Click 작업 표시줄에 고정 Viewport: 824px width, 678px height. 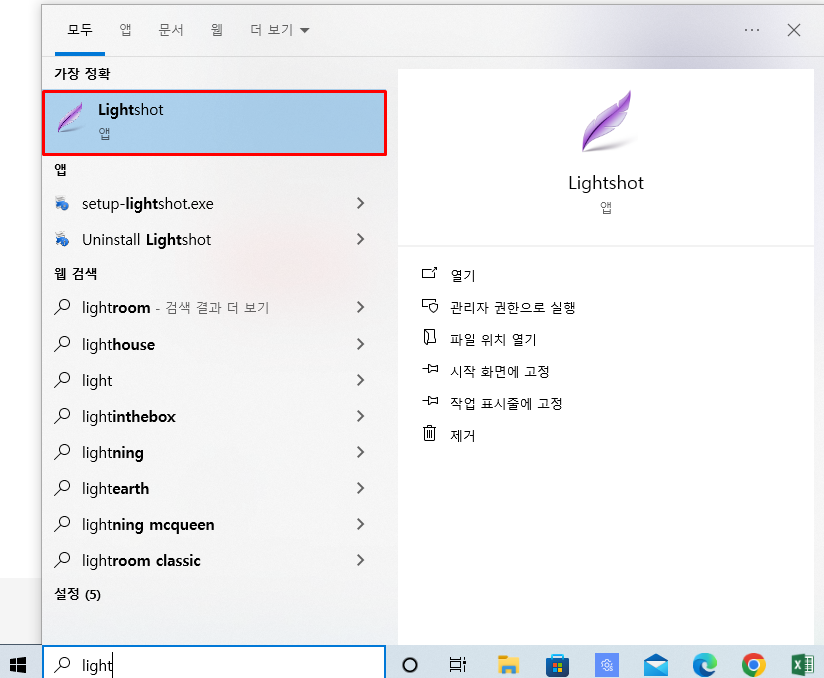tap(507, 404)
